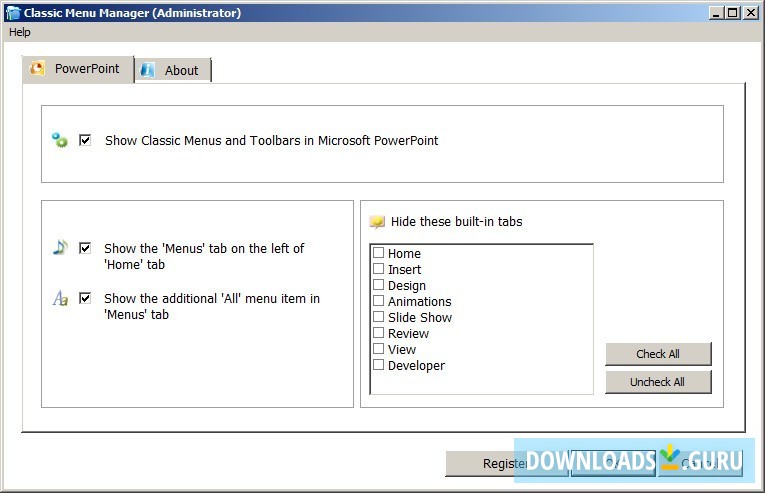This screenshot has width=765, height=493.
Task: Check the Home tab hide checkbox
Action: tap(378, 253)
